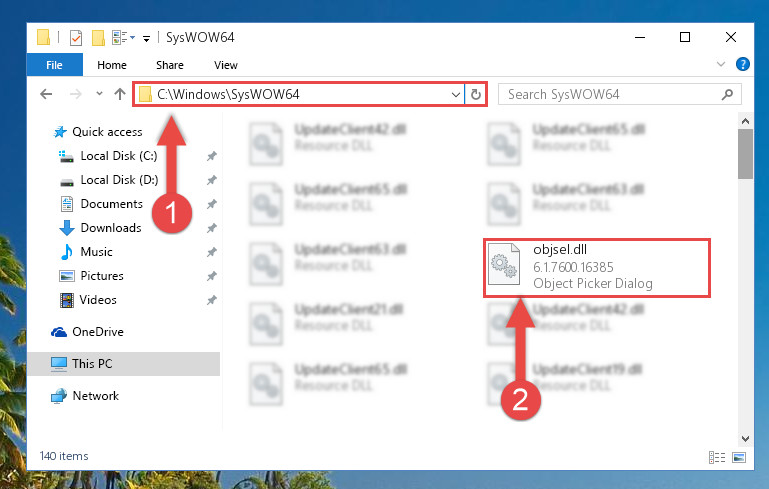Switch to the View ribbon tab
Image resolution: width=769 pixels, height=489 pixels.
point(226,65)
